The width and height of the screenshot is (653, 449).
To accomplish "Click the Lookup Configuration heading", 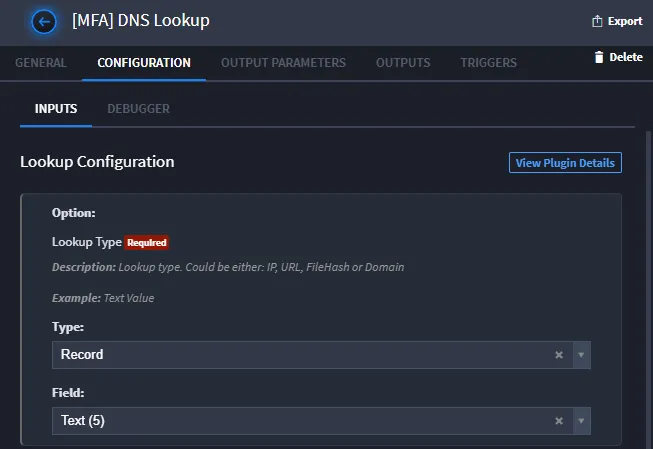I will [97, 162].
